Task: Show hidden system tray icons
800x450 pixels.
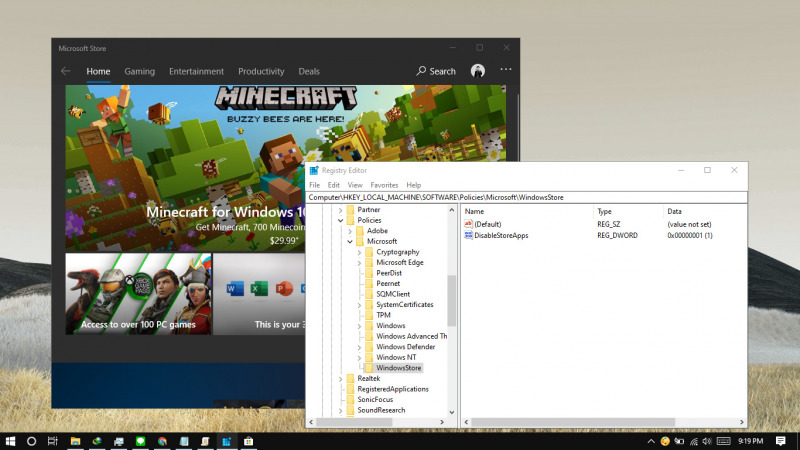Action: point(651,441)
